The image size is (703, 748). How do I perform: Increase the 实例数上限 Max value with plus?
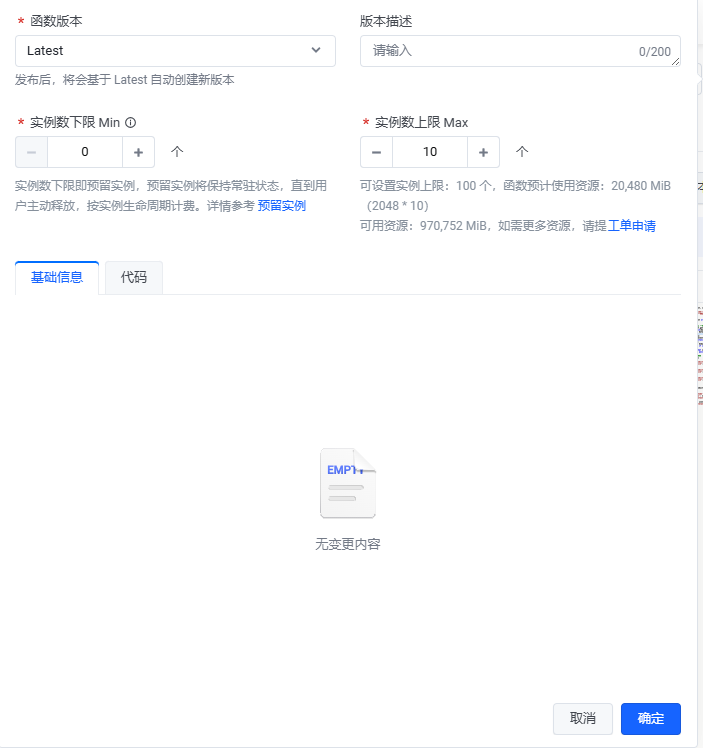pyautogui.click(x=483, y=152)
